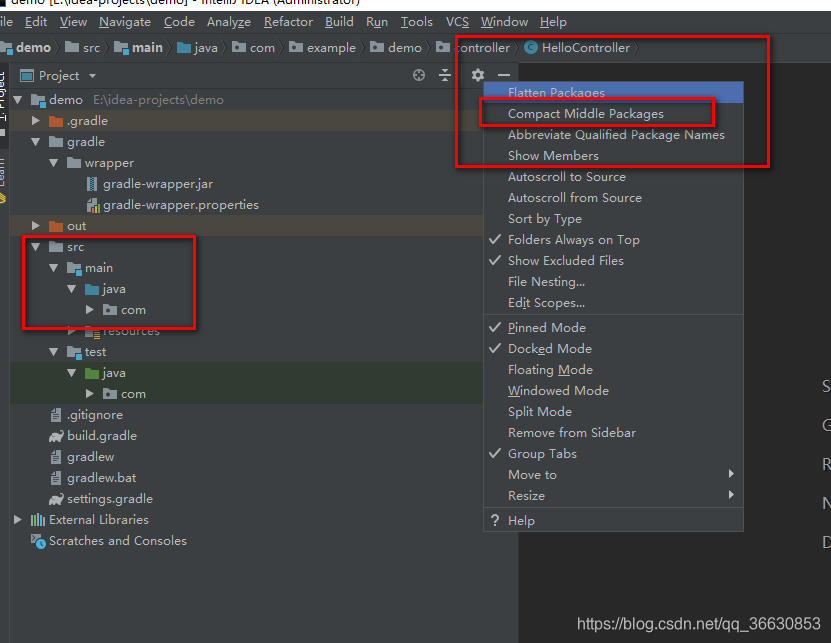Collapse the src folder node

pyautogui.click(x=36, y=247)
